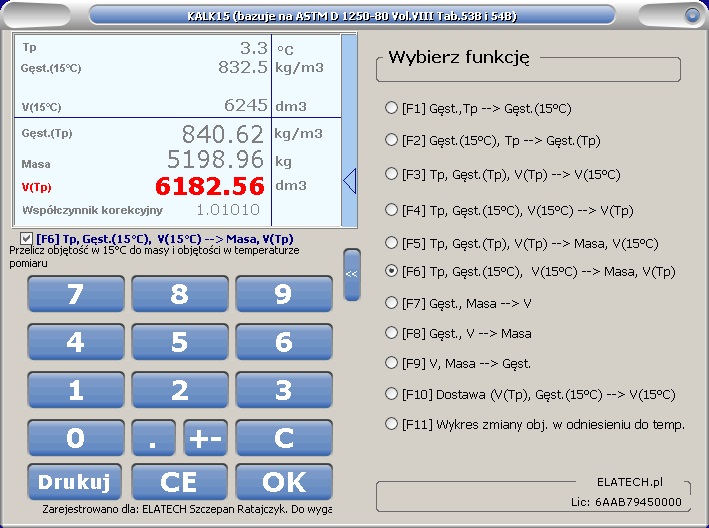This screenshot has width=709, height=528.
Task: Tap keypad digit 3
Action: pyautogui.click(x=284, y=390)
